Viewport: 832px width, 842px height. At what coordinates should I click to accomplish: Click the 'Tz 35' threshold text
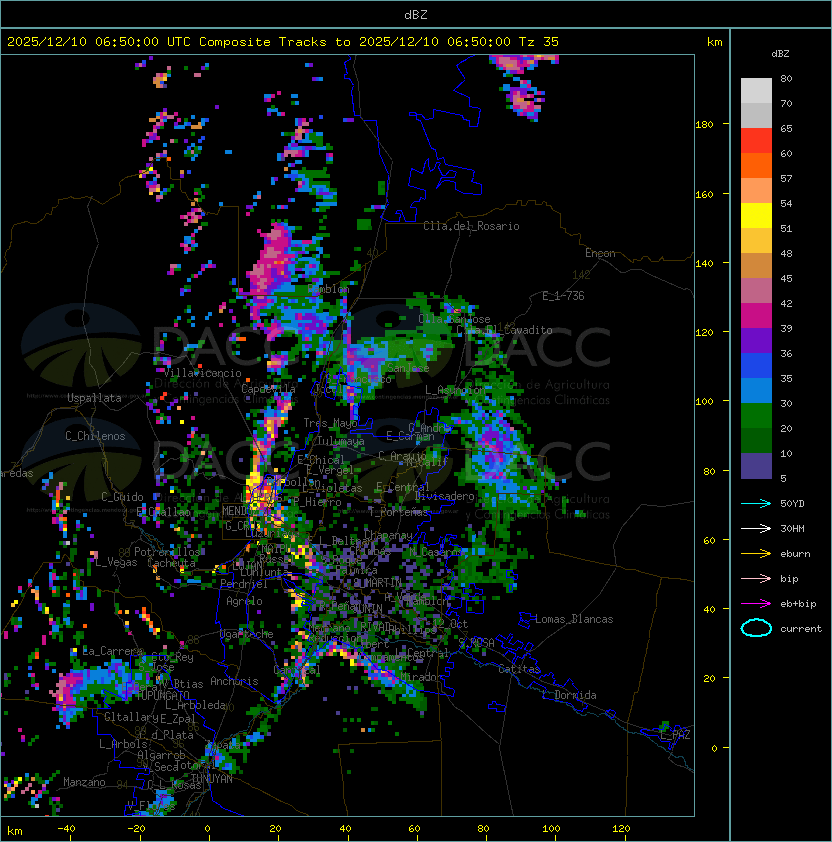(539, 42)
